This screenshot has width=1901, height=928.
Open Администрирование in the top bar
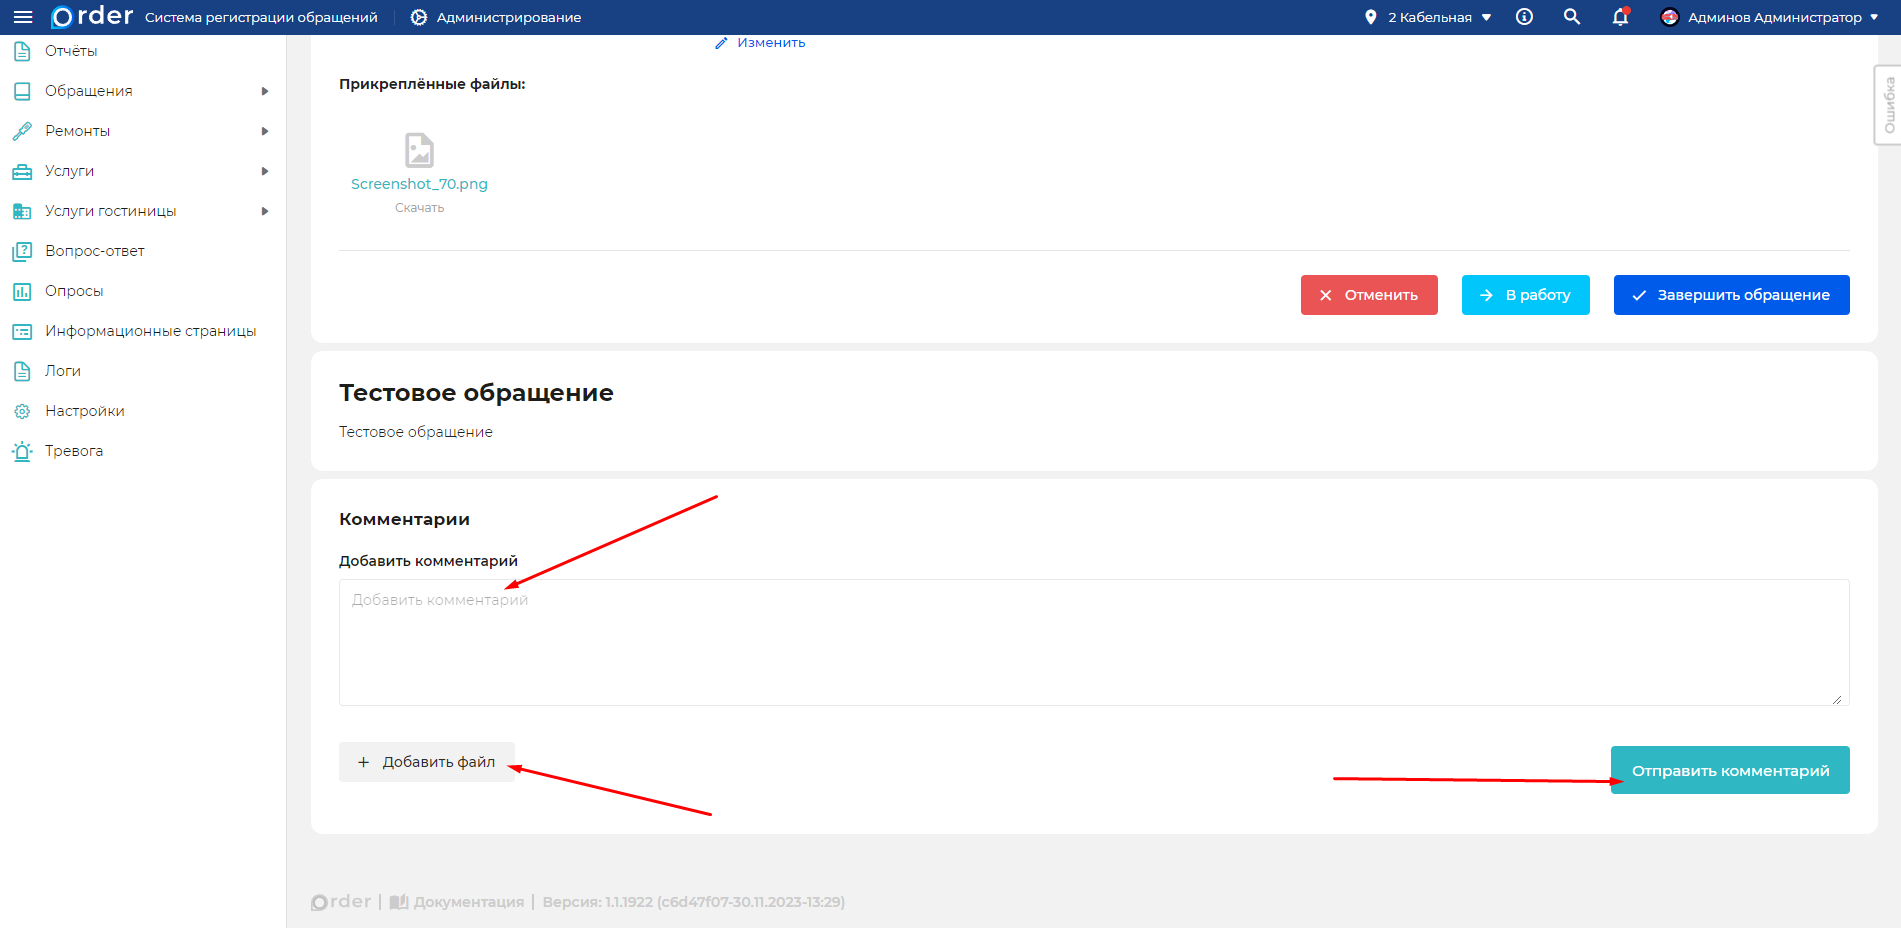click(x=496, y=17)
